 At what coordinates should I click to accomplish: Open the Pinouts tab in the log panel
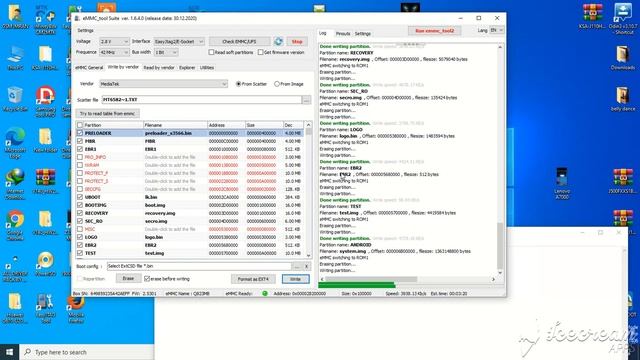[343, 34]
